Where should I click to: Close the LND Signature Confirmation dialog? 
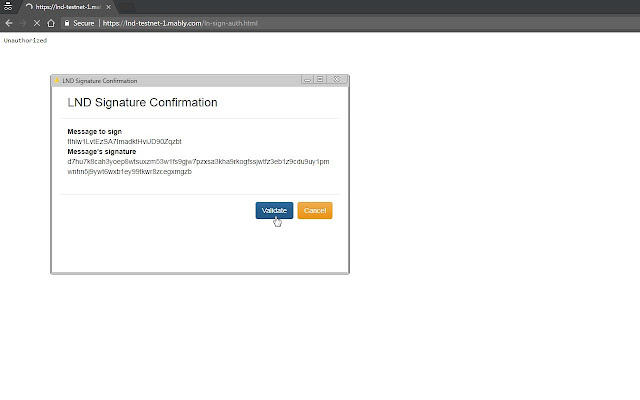click(x=337, y=79)
